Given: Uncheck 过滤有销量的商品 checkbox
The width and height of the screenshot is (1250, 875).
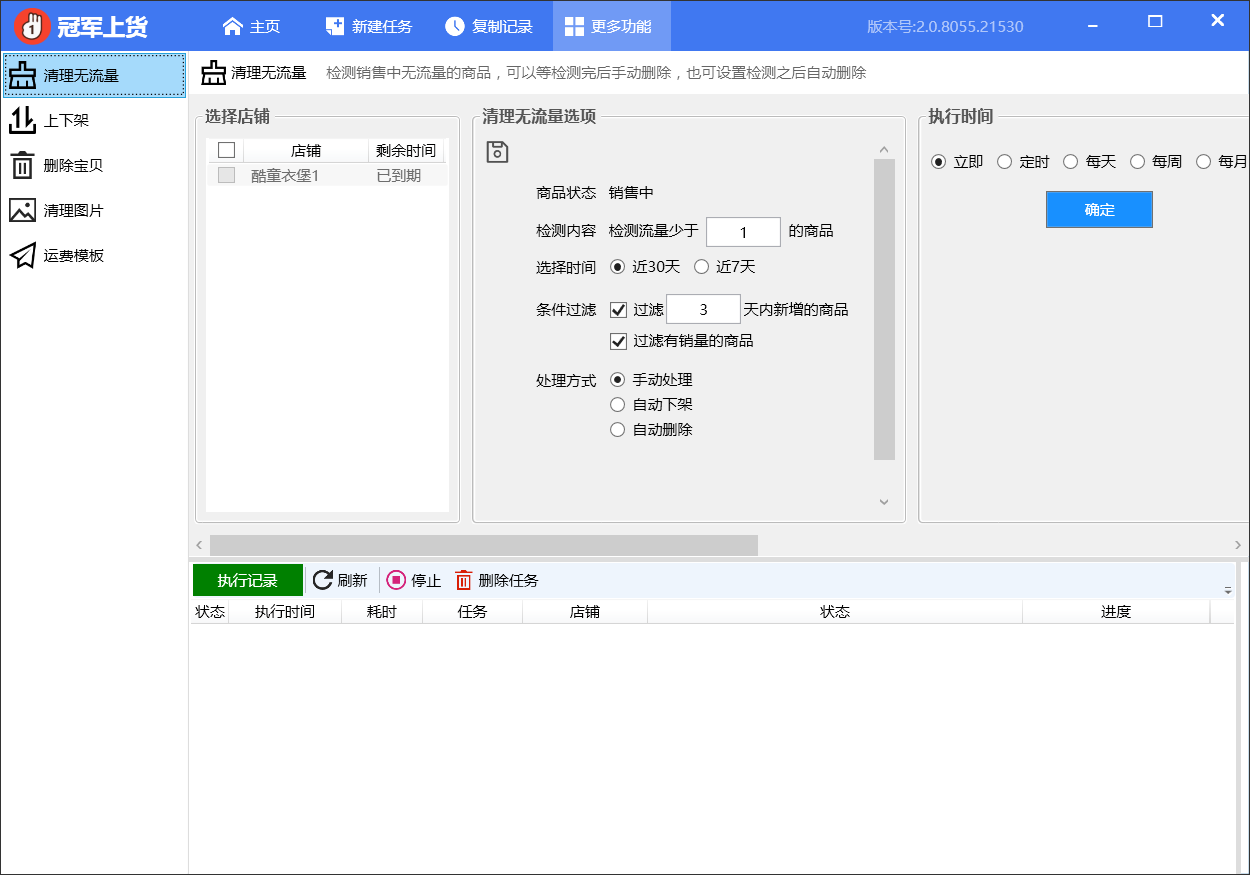Looking at the screenshot, I should click(x=618, y=341).
